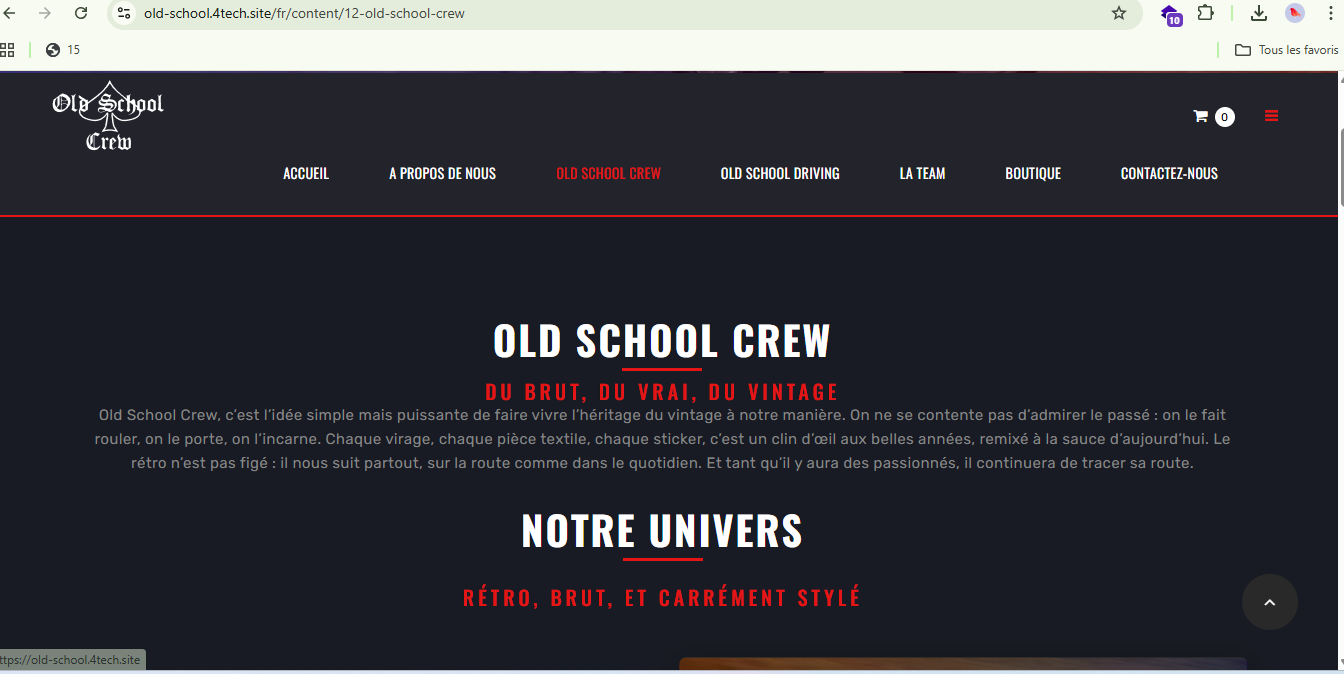Click the browser back arrow
This screenshot has width=1344, height=674.
tap(10, 14)
